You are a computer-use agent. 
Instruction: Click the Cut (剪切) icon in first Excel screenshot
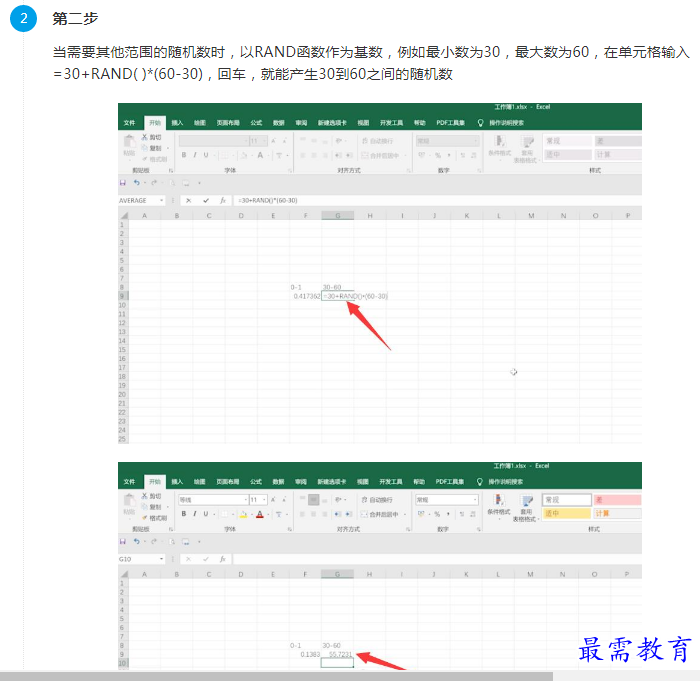click(x=145, y=137)
